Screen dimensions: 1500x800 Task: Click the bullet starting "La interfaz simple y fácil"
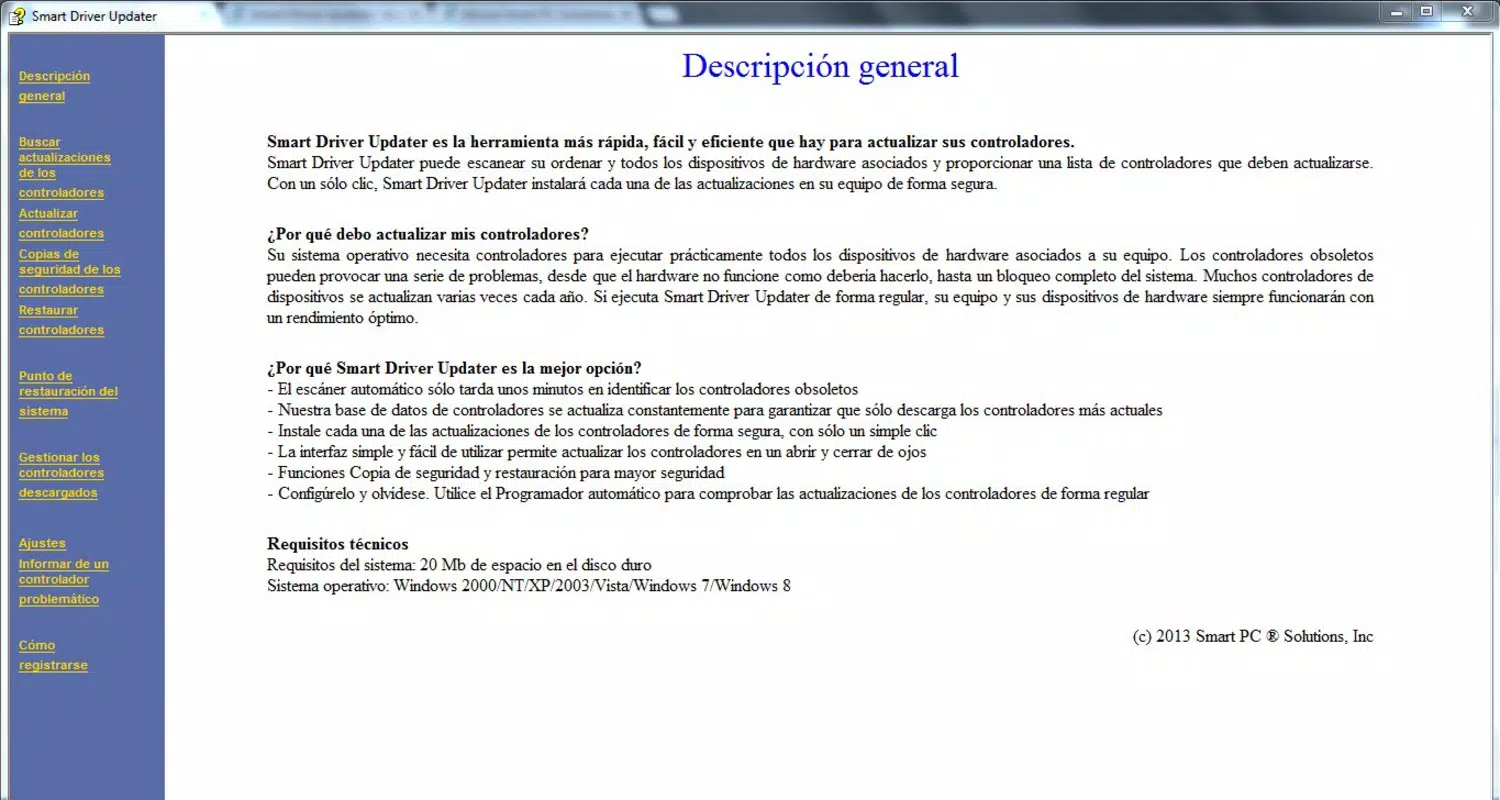click(x=597, y=452)
